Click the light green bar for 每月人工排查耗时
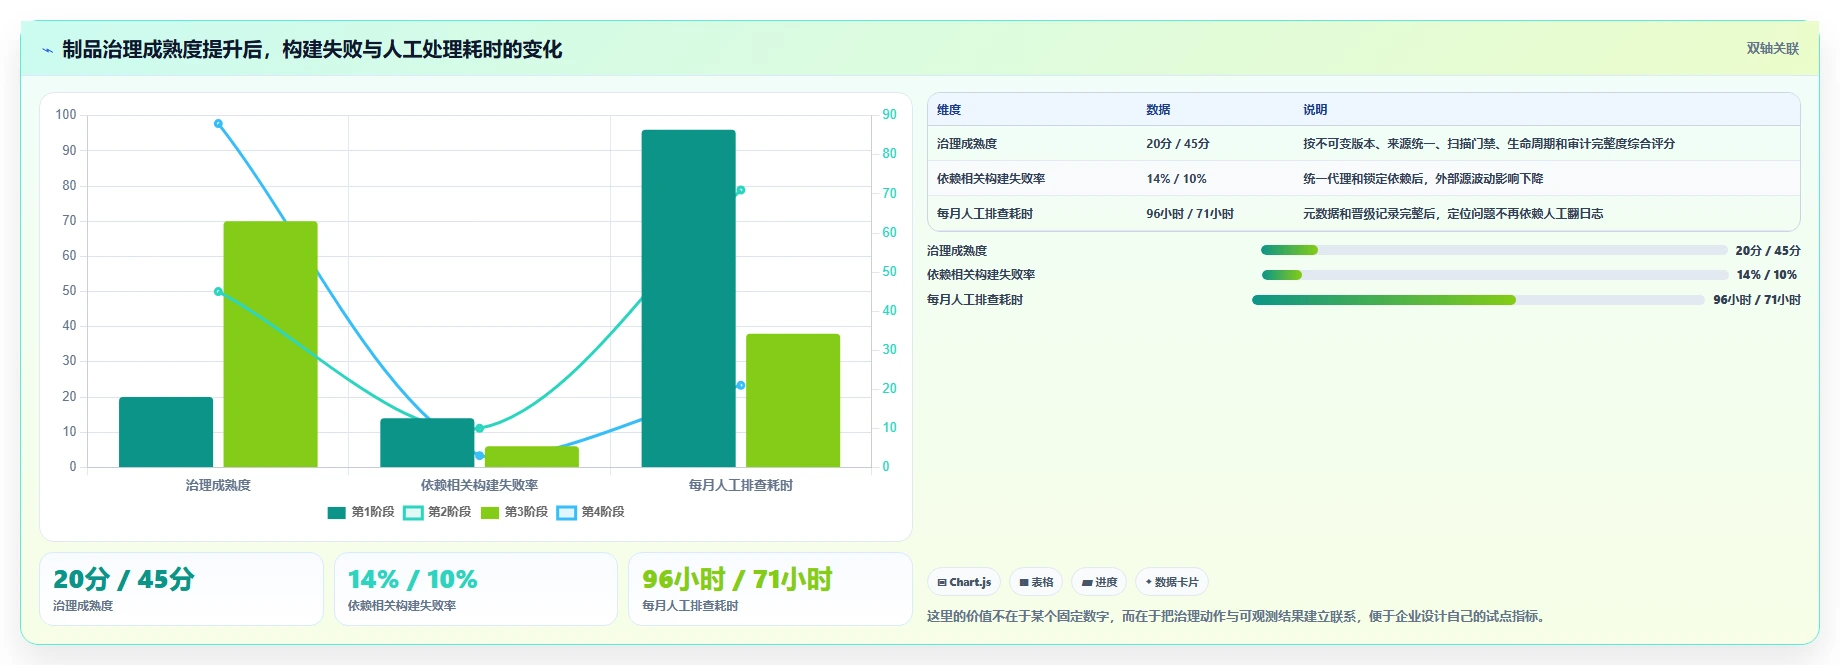Viewport: 1840px width, 665px height. 793,400
